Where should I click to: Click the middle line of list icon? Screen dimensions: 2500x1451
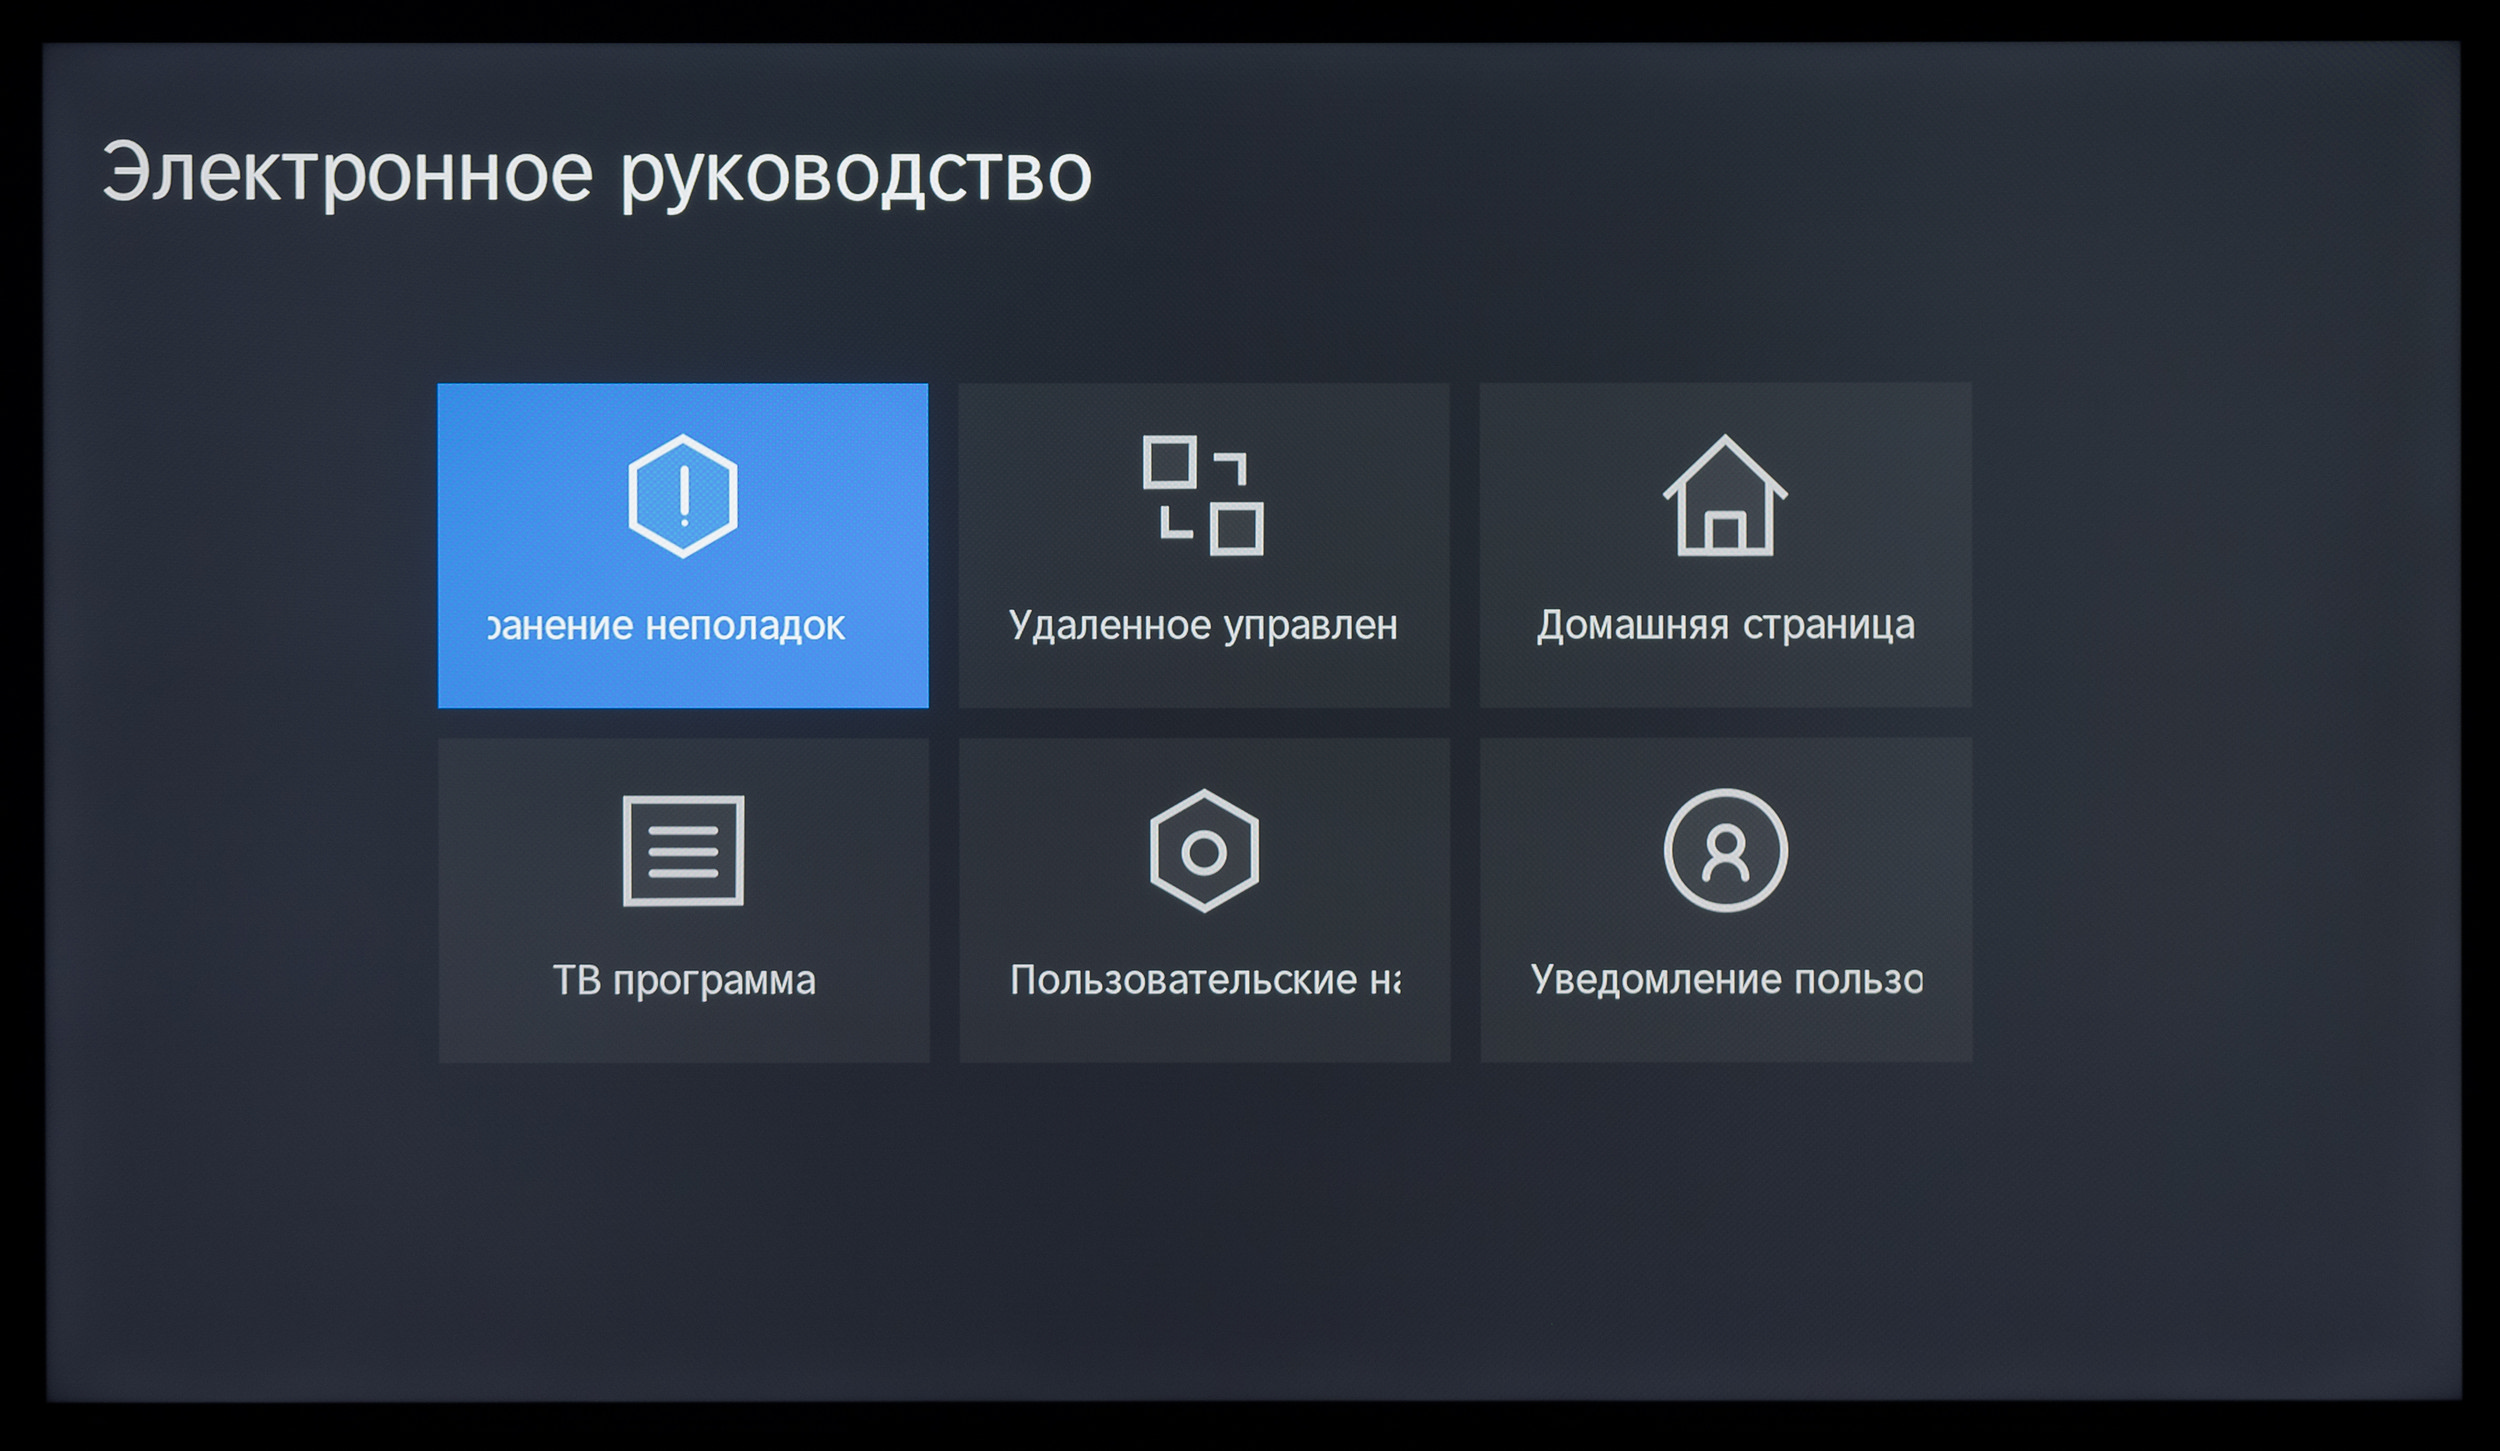[683, 852]
